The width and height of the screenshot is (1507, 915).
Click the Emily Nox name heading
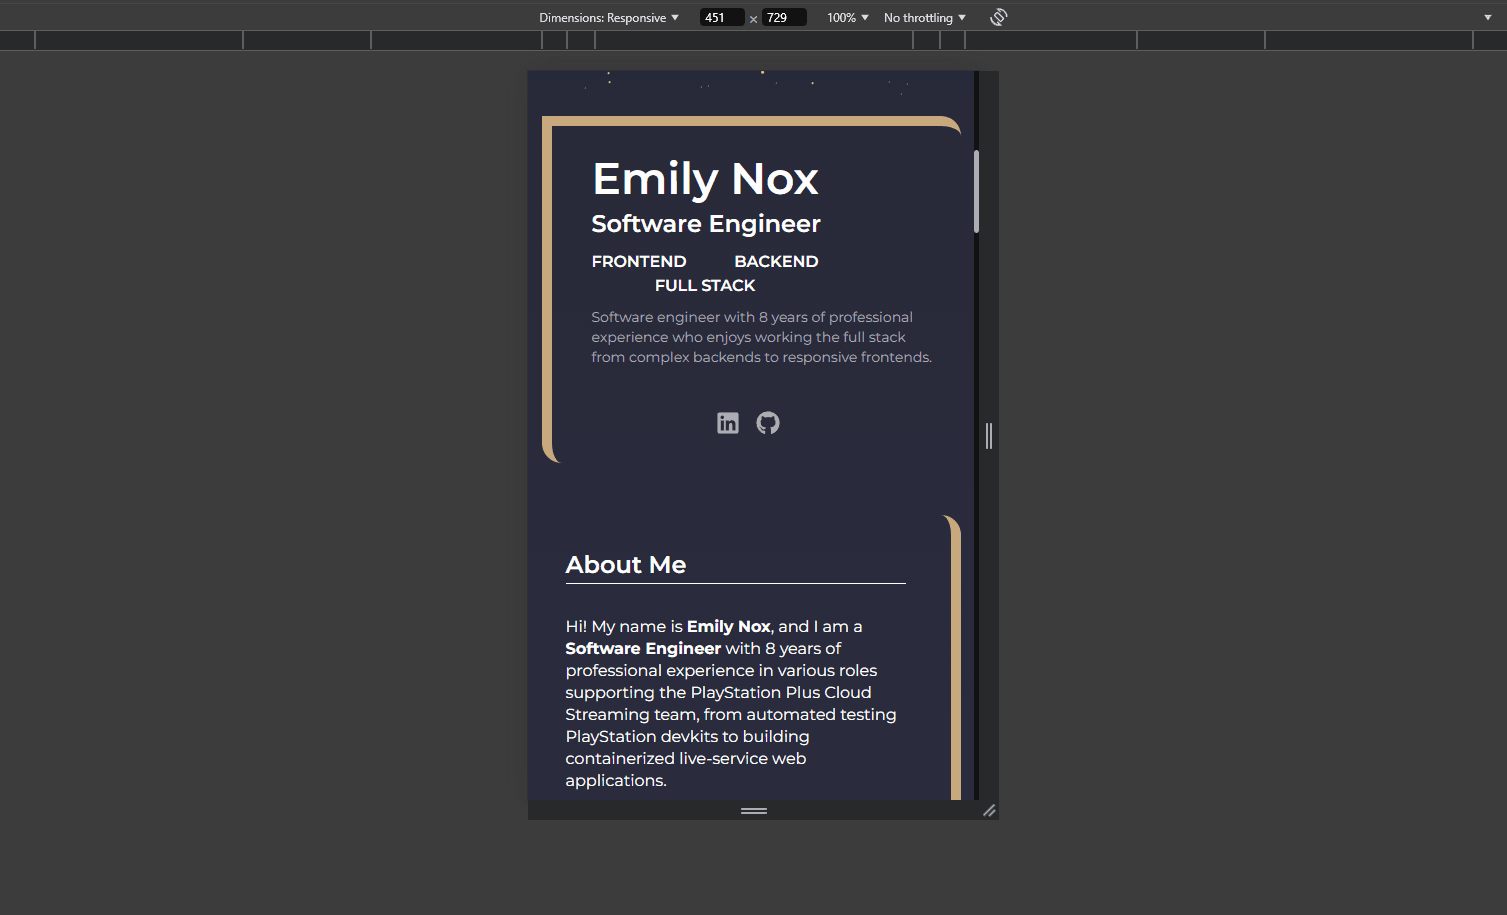(705, 178)
